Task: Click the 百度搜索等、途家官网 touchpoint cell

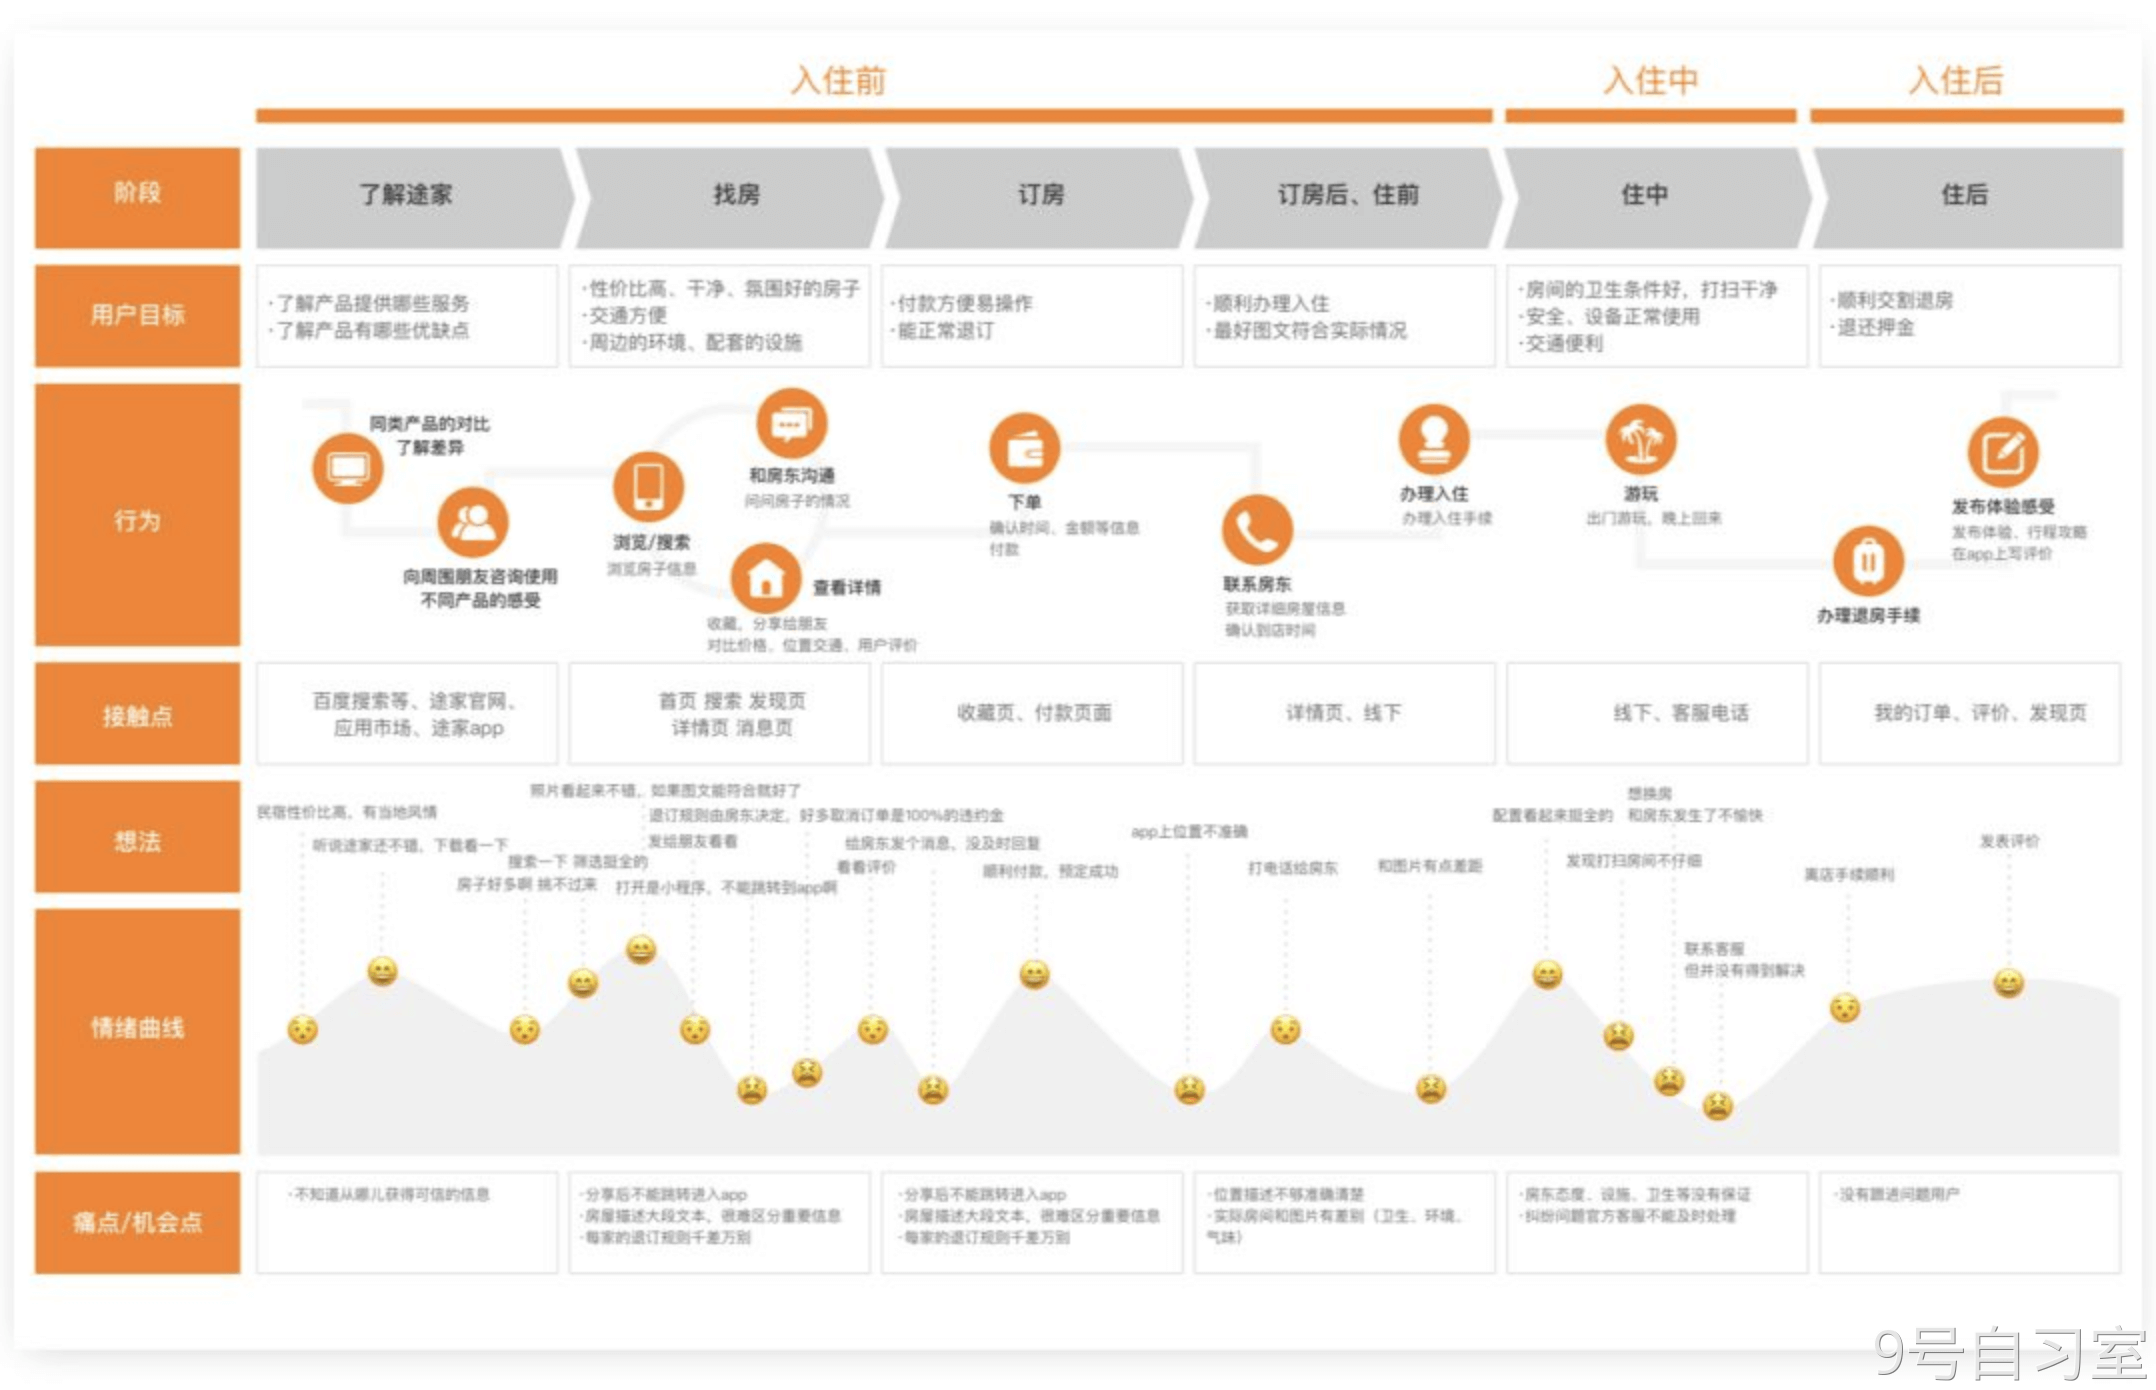Action: click(x=407, y=713)
